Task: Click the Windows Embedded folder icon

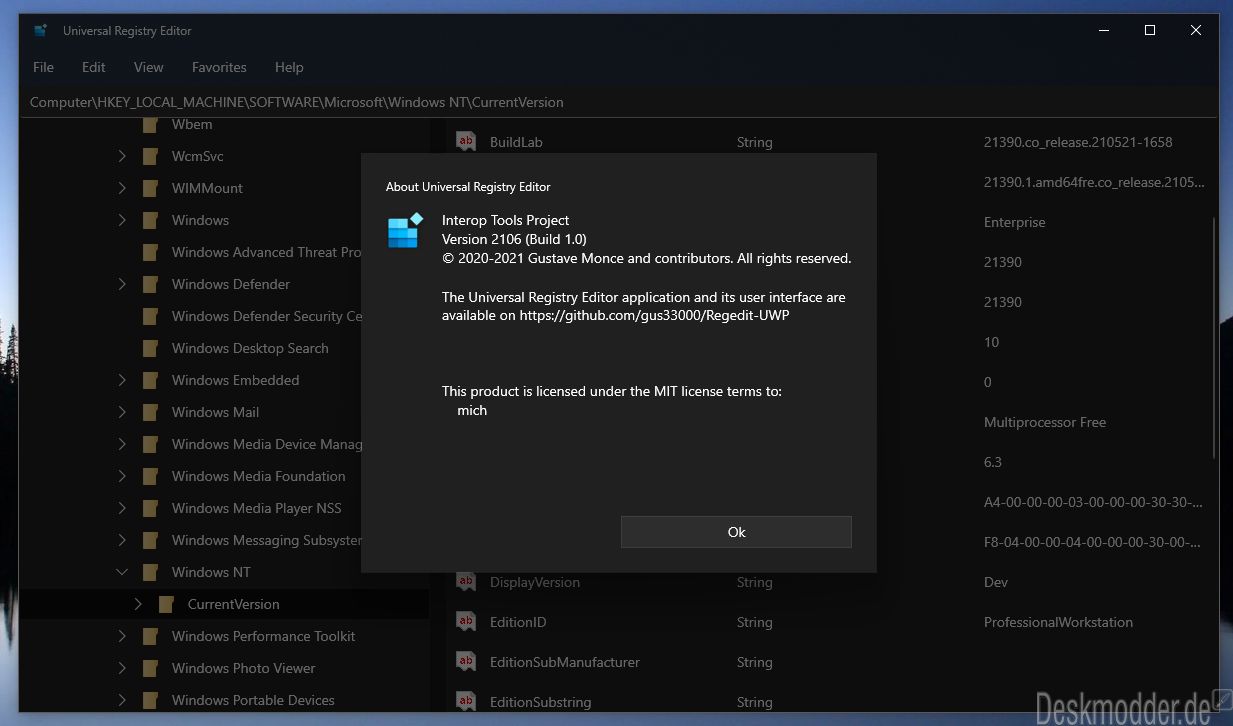Action: pos(150,381)
